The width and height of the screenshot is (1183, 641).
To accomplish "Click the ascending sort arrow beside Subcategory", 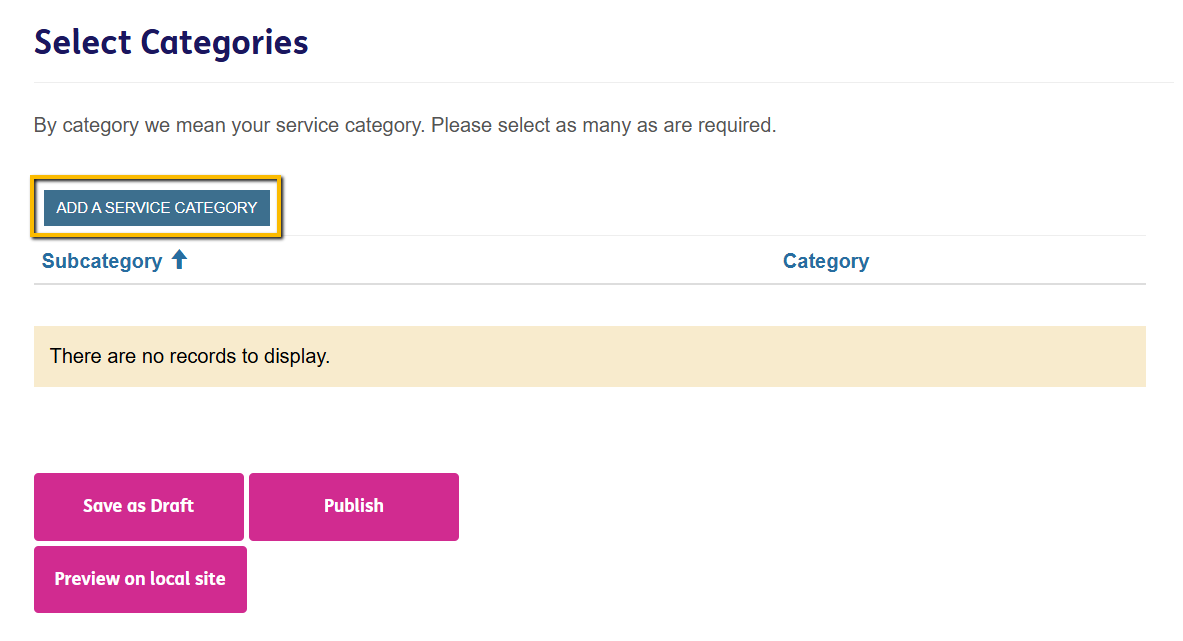I will pos(179,260).
